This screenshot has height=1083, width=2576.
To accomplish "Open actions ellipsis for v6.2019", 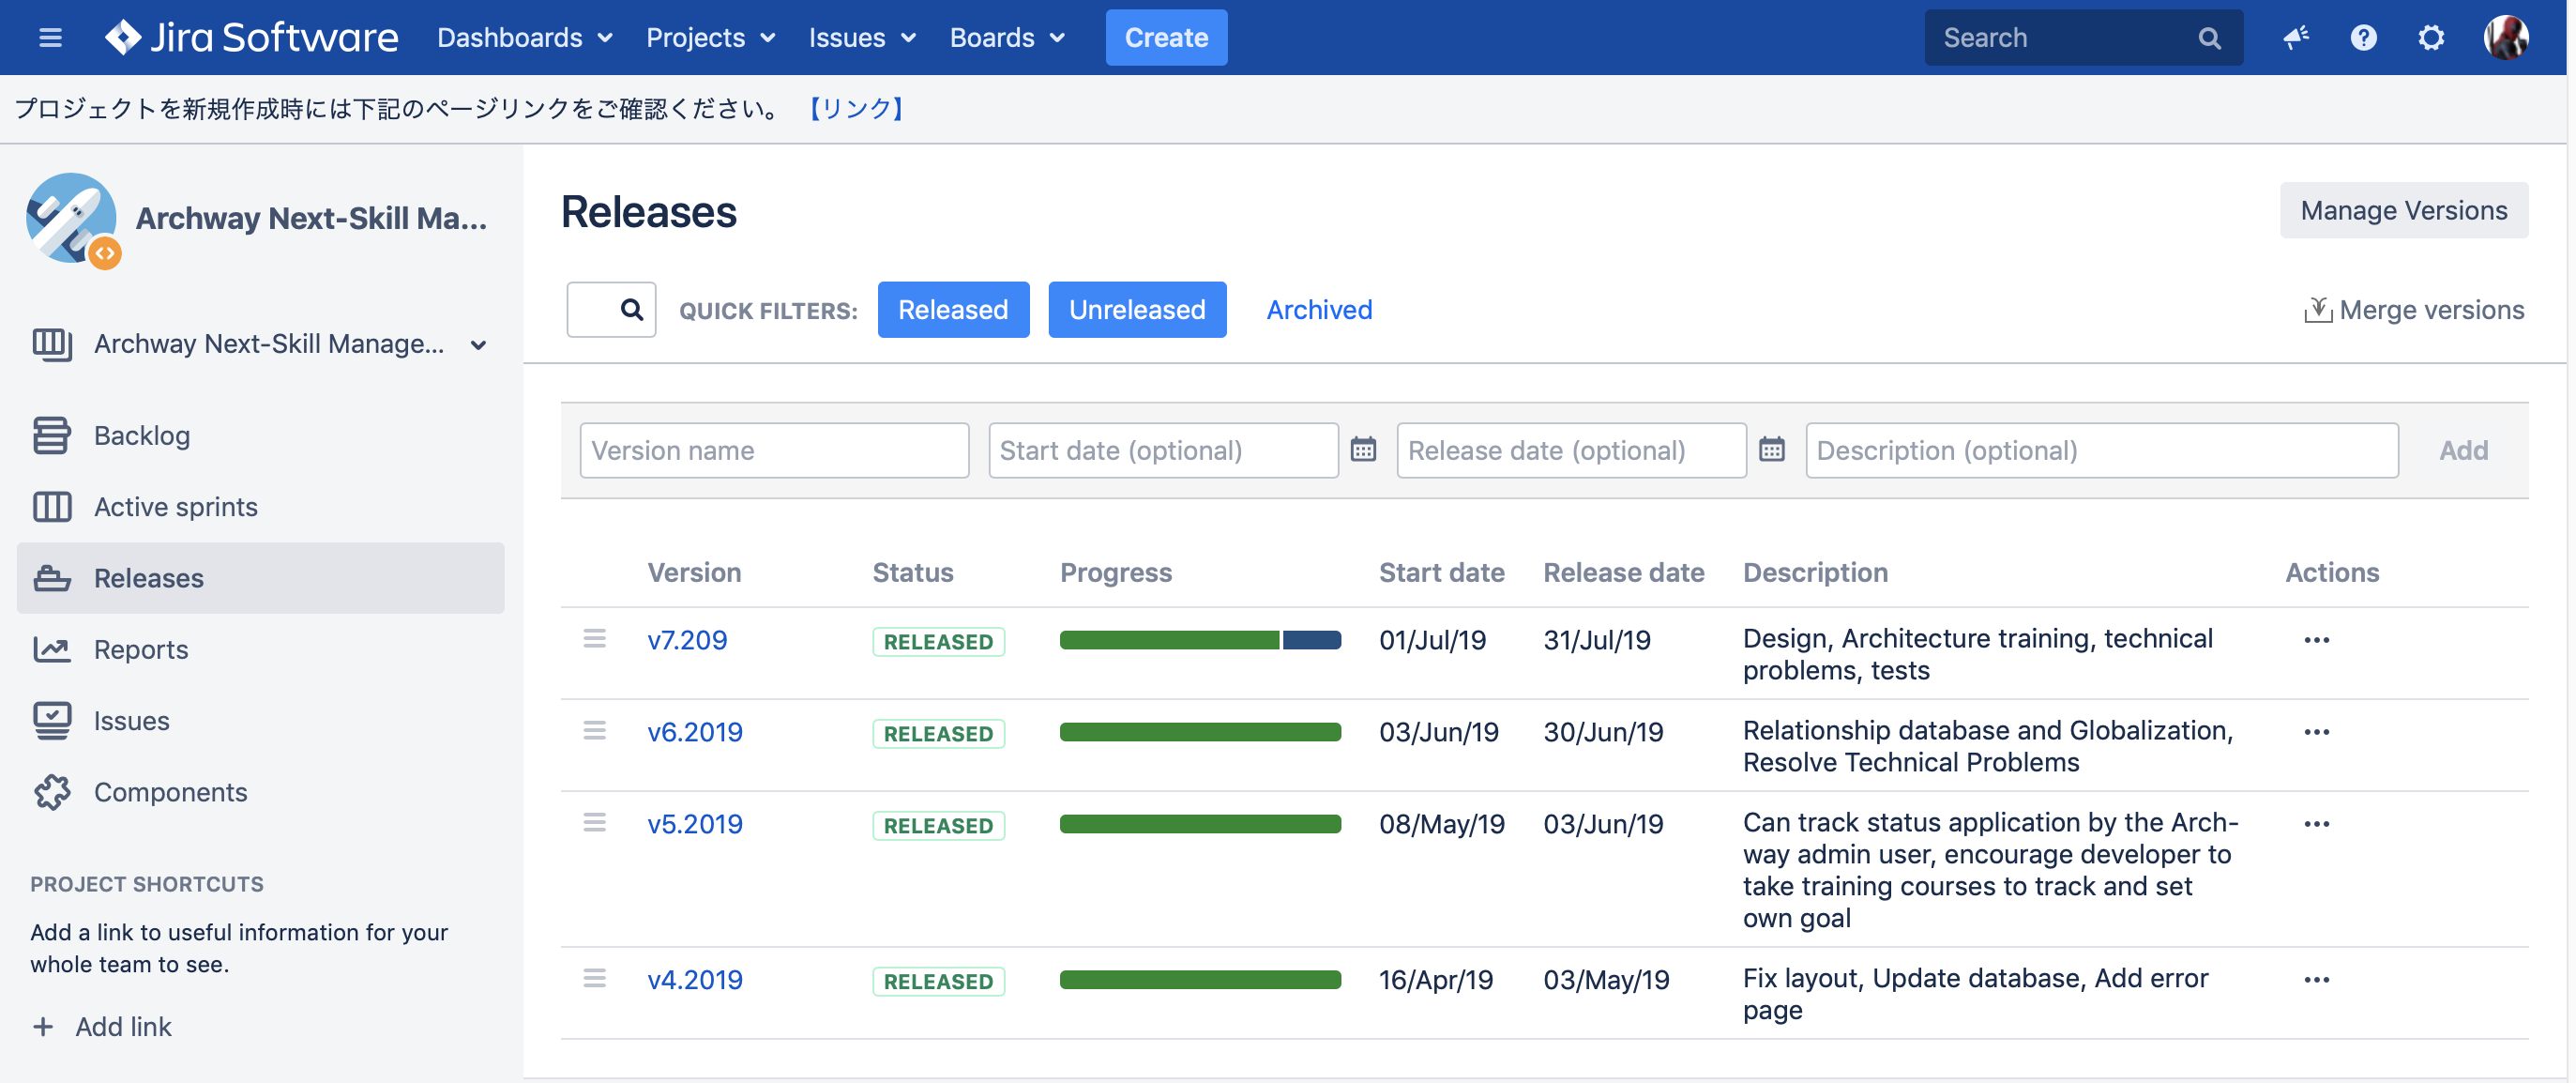I will (2316, 732).
